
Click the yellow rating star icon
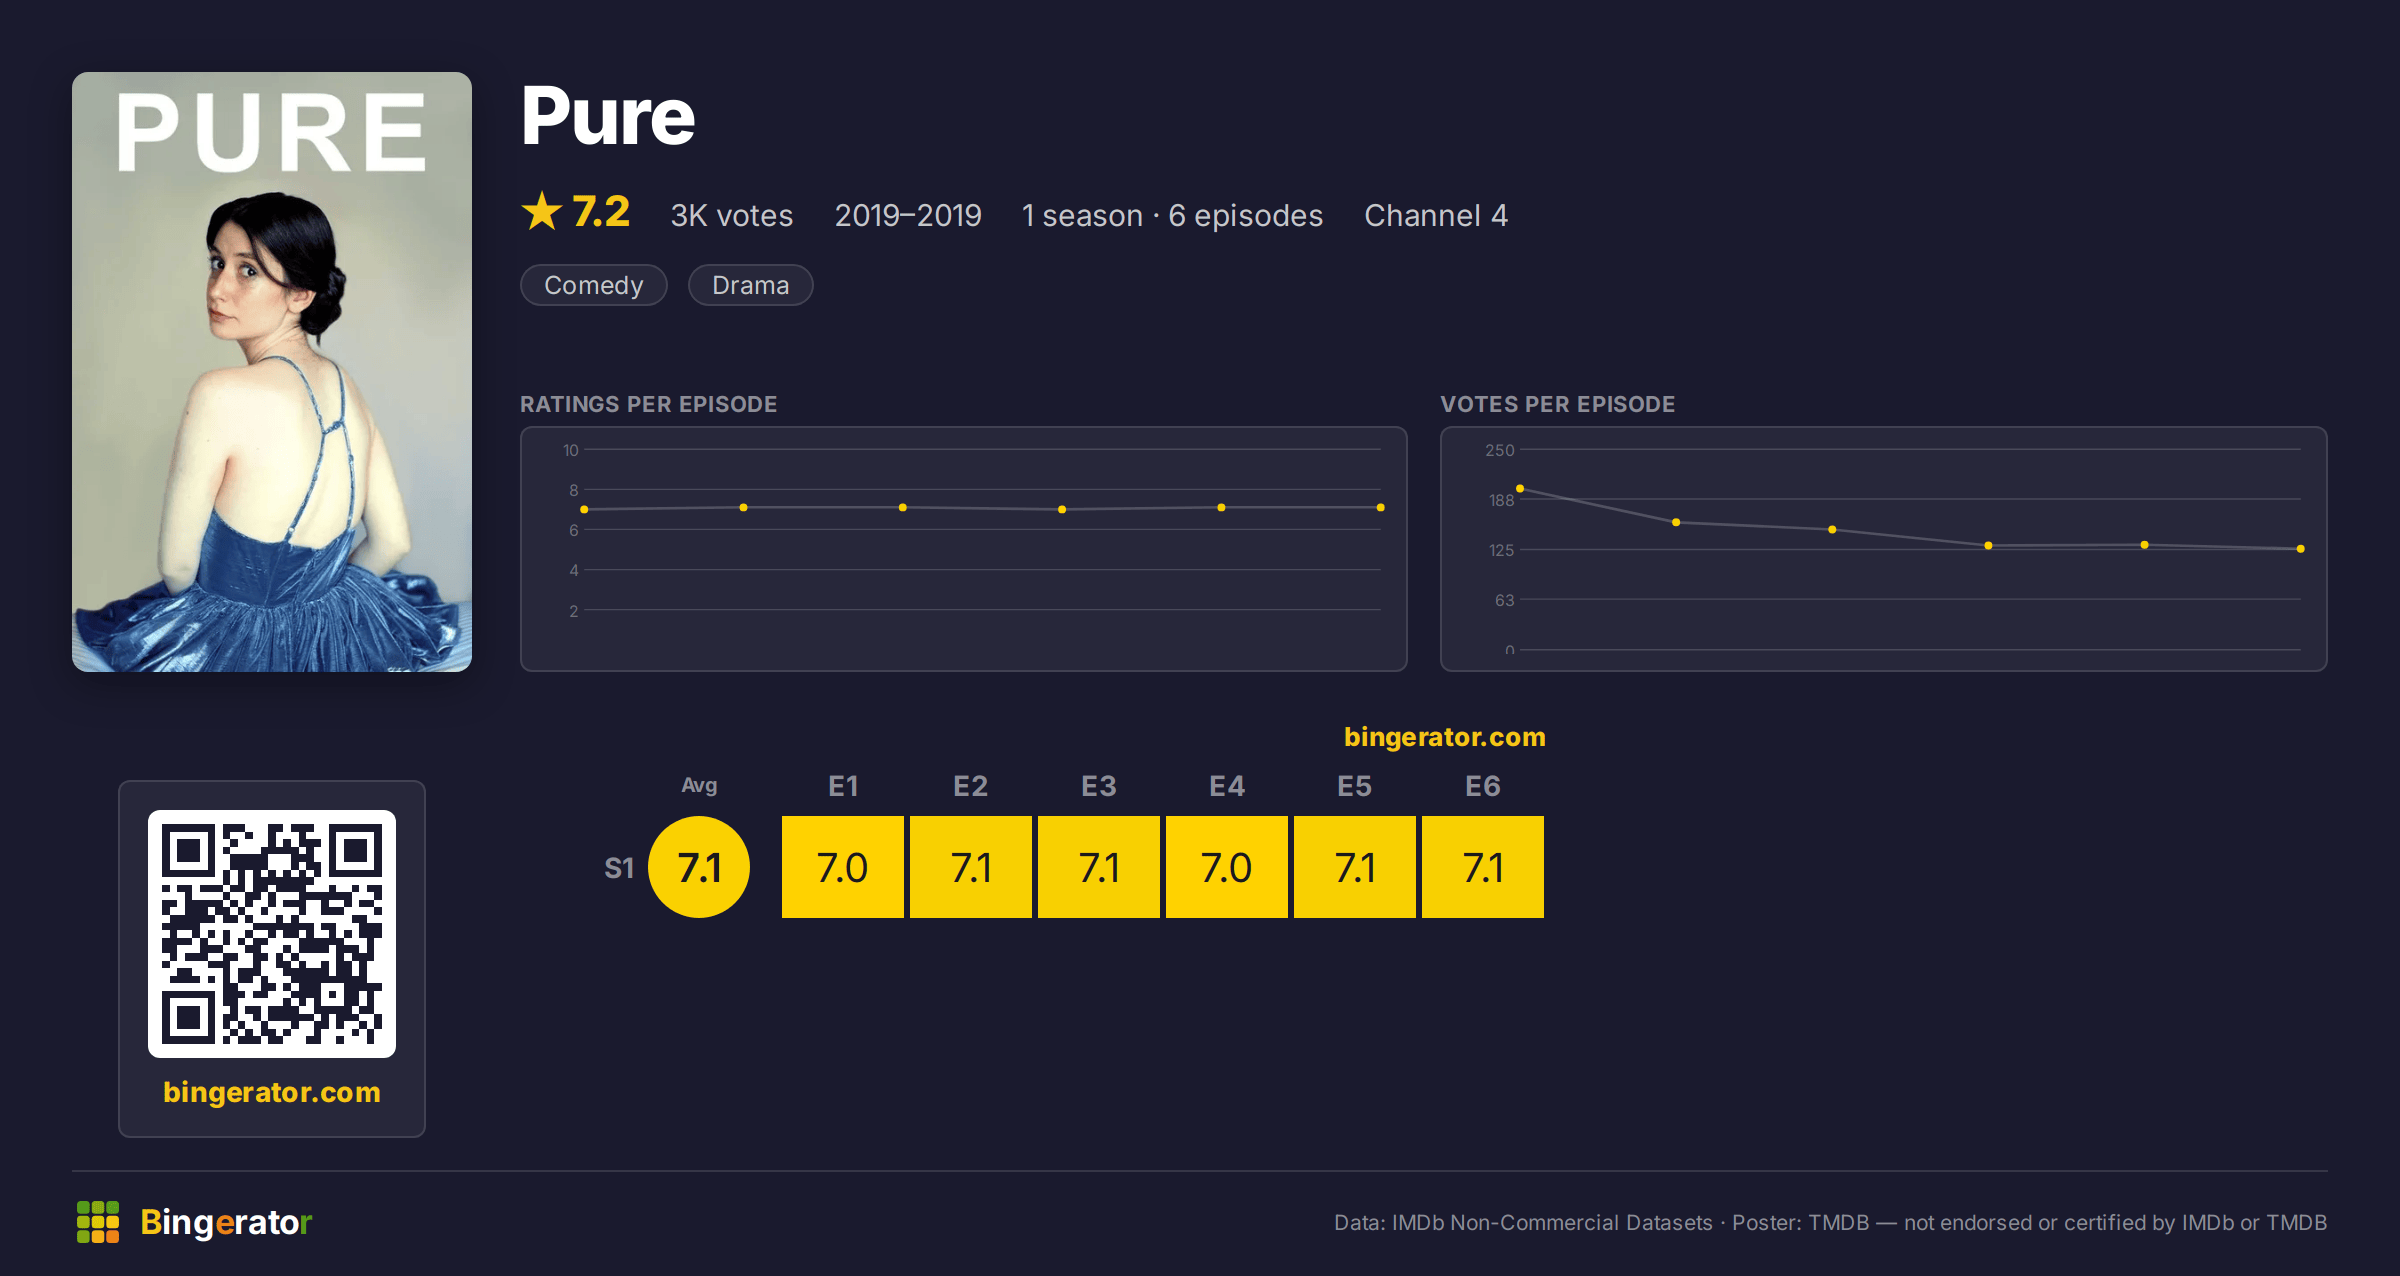click(x=542, y=211)
